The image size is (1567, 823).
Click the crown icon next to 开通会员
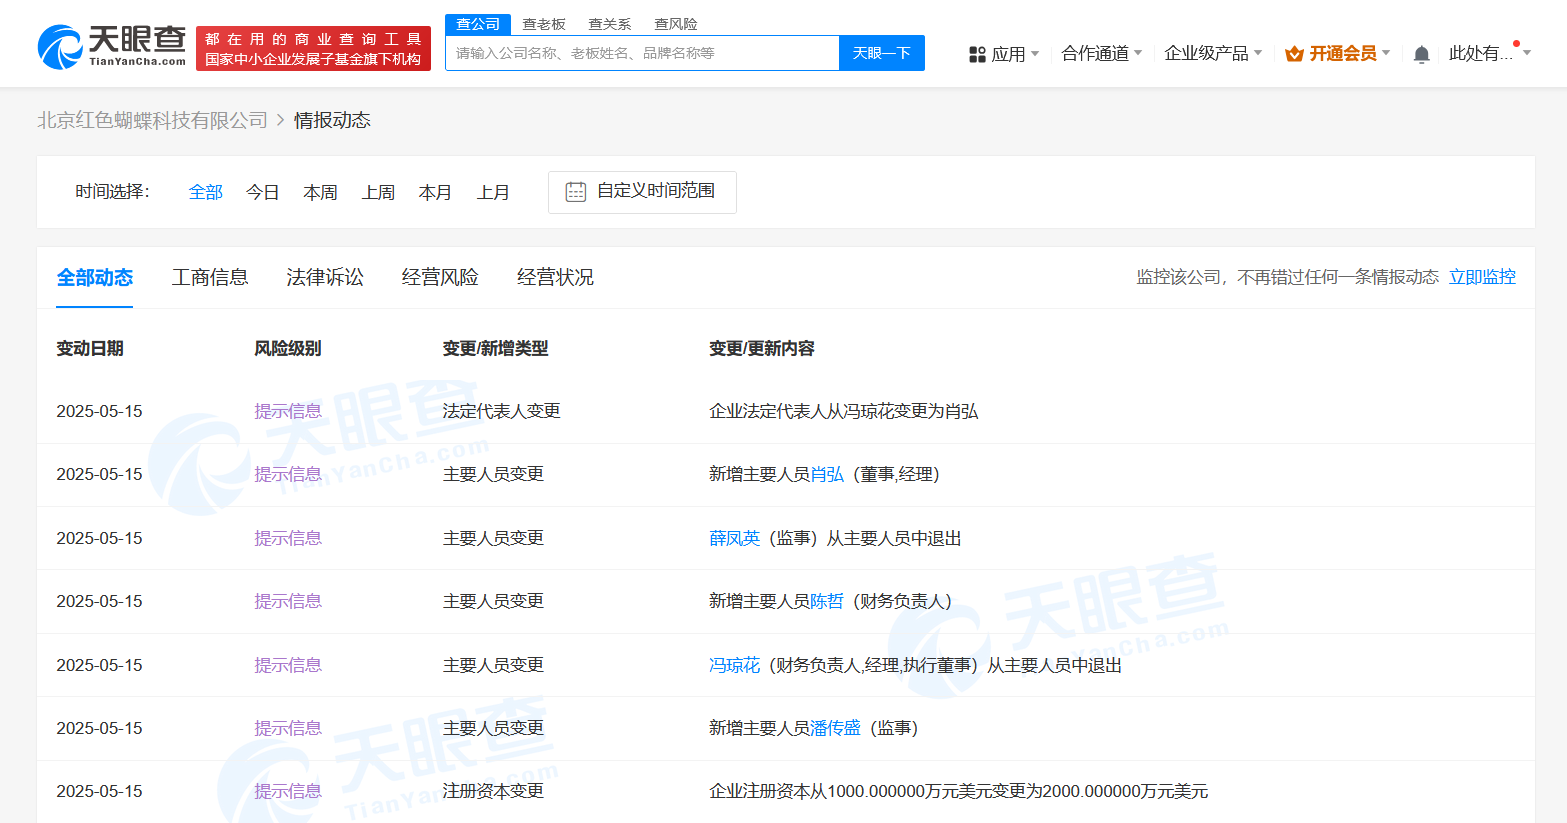click(x=1294, y=53)
